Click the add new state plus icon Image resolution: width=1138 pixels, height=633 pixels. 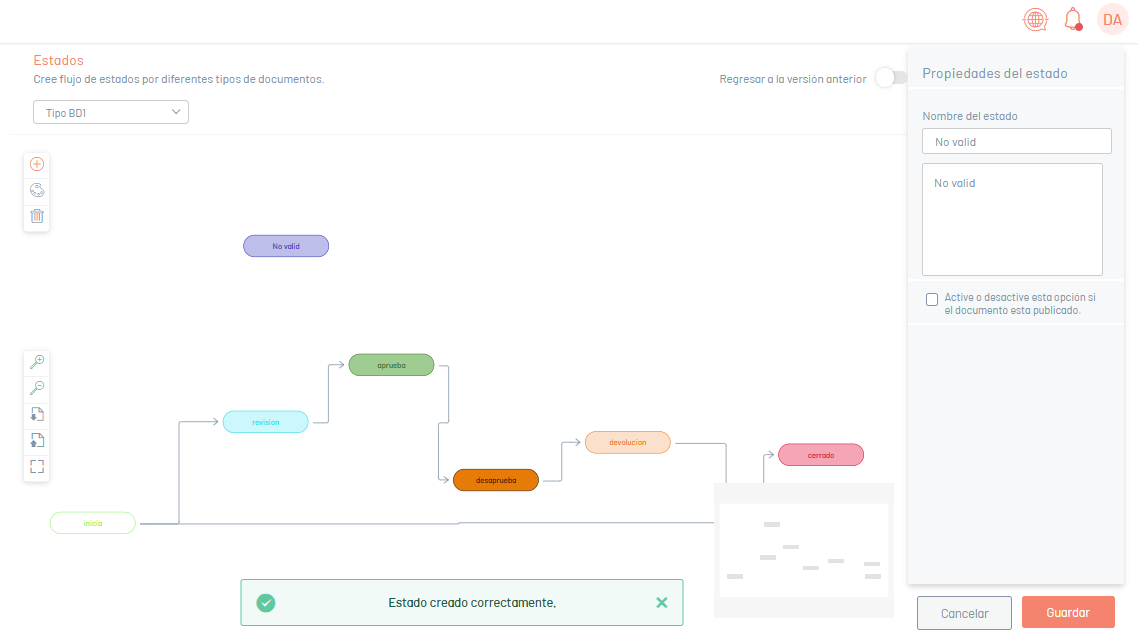pyautogui.click(x=37, y=164)
